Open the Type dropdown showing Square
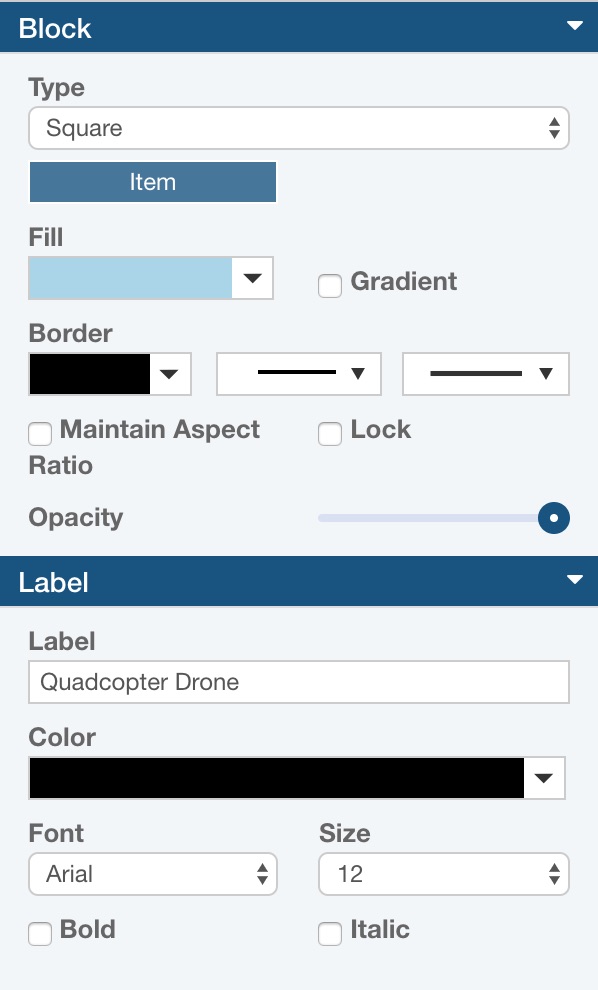This screenshot has height=990, width=598. click(298, 128)
